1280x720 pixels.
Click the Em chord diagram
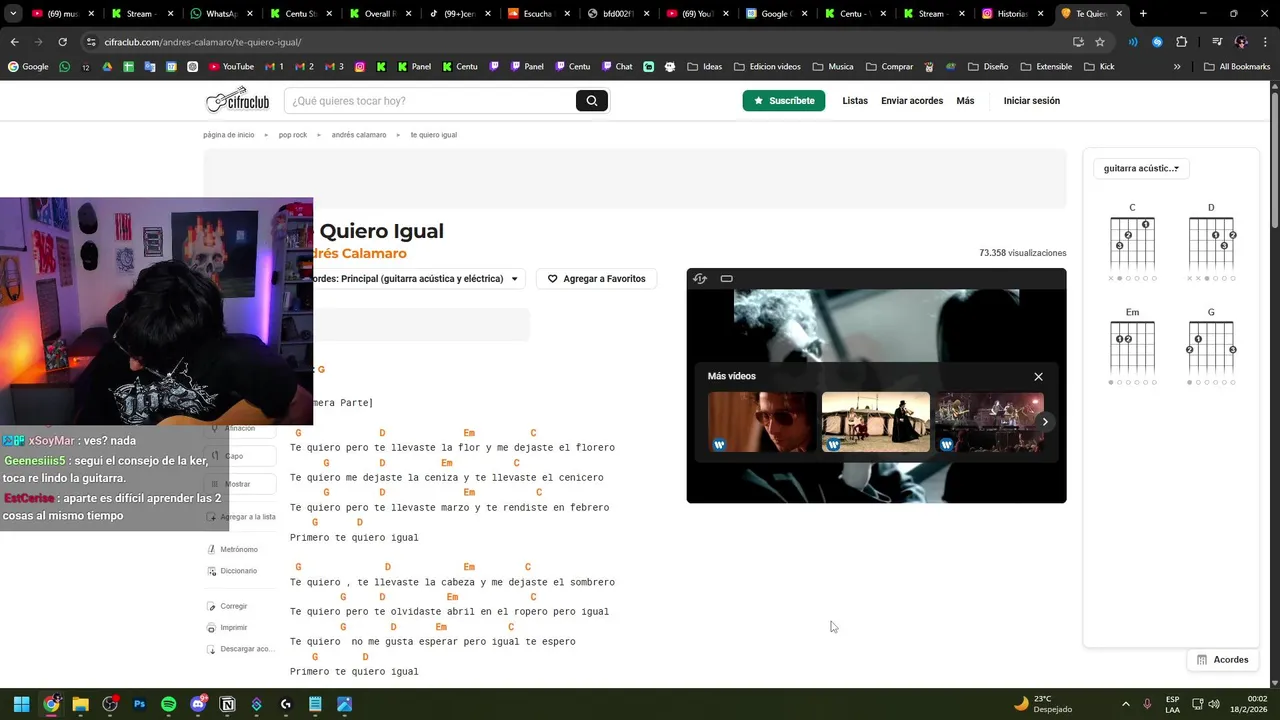point(1132,347)
